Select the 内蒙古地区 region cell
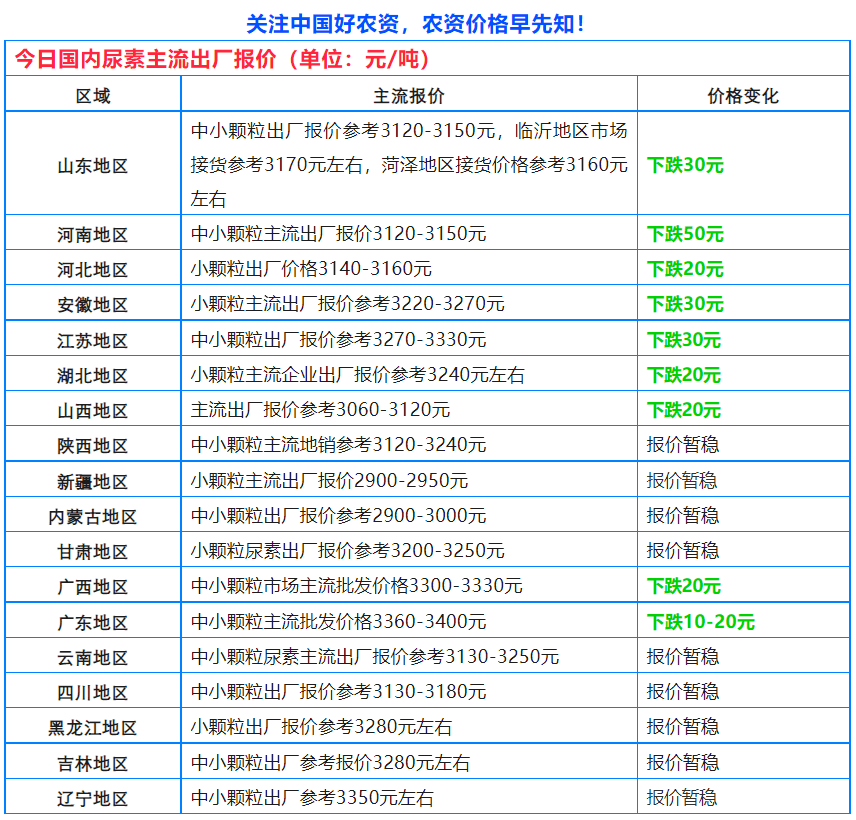This screenshot has width=856, height=820. point(93,516)
